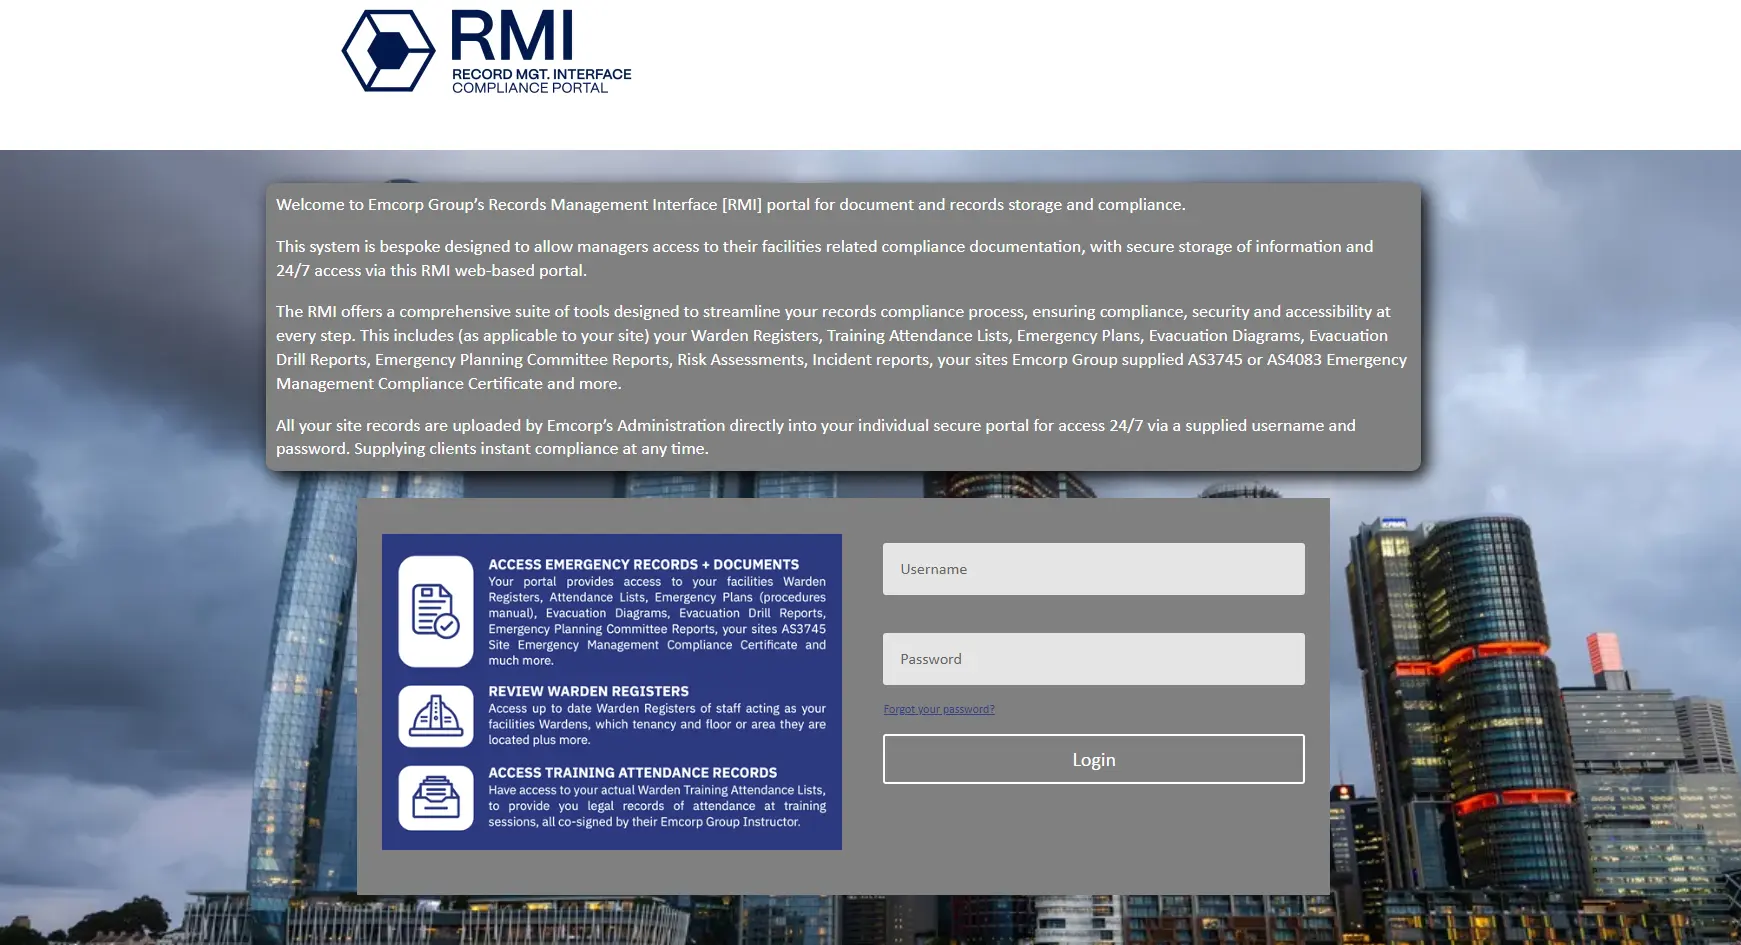Image resolution: width=1741 pixels, height=945 pixels.
Task: Select the Password entry box
Action: click(1093, 658)
